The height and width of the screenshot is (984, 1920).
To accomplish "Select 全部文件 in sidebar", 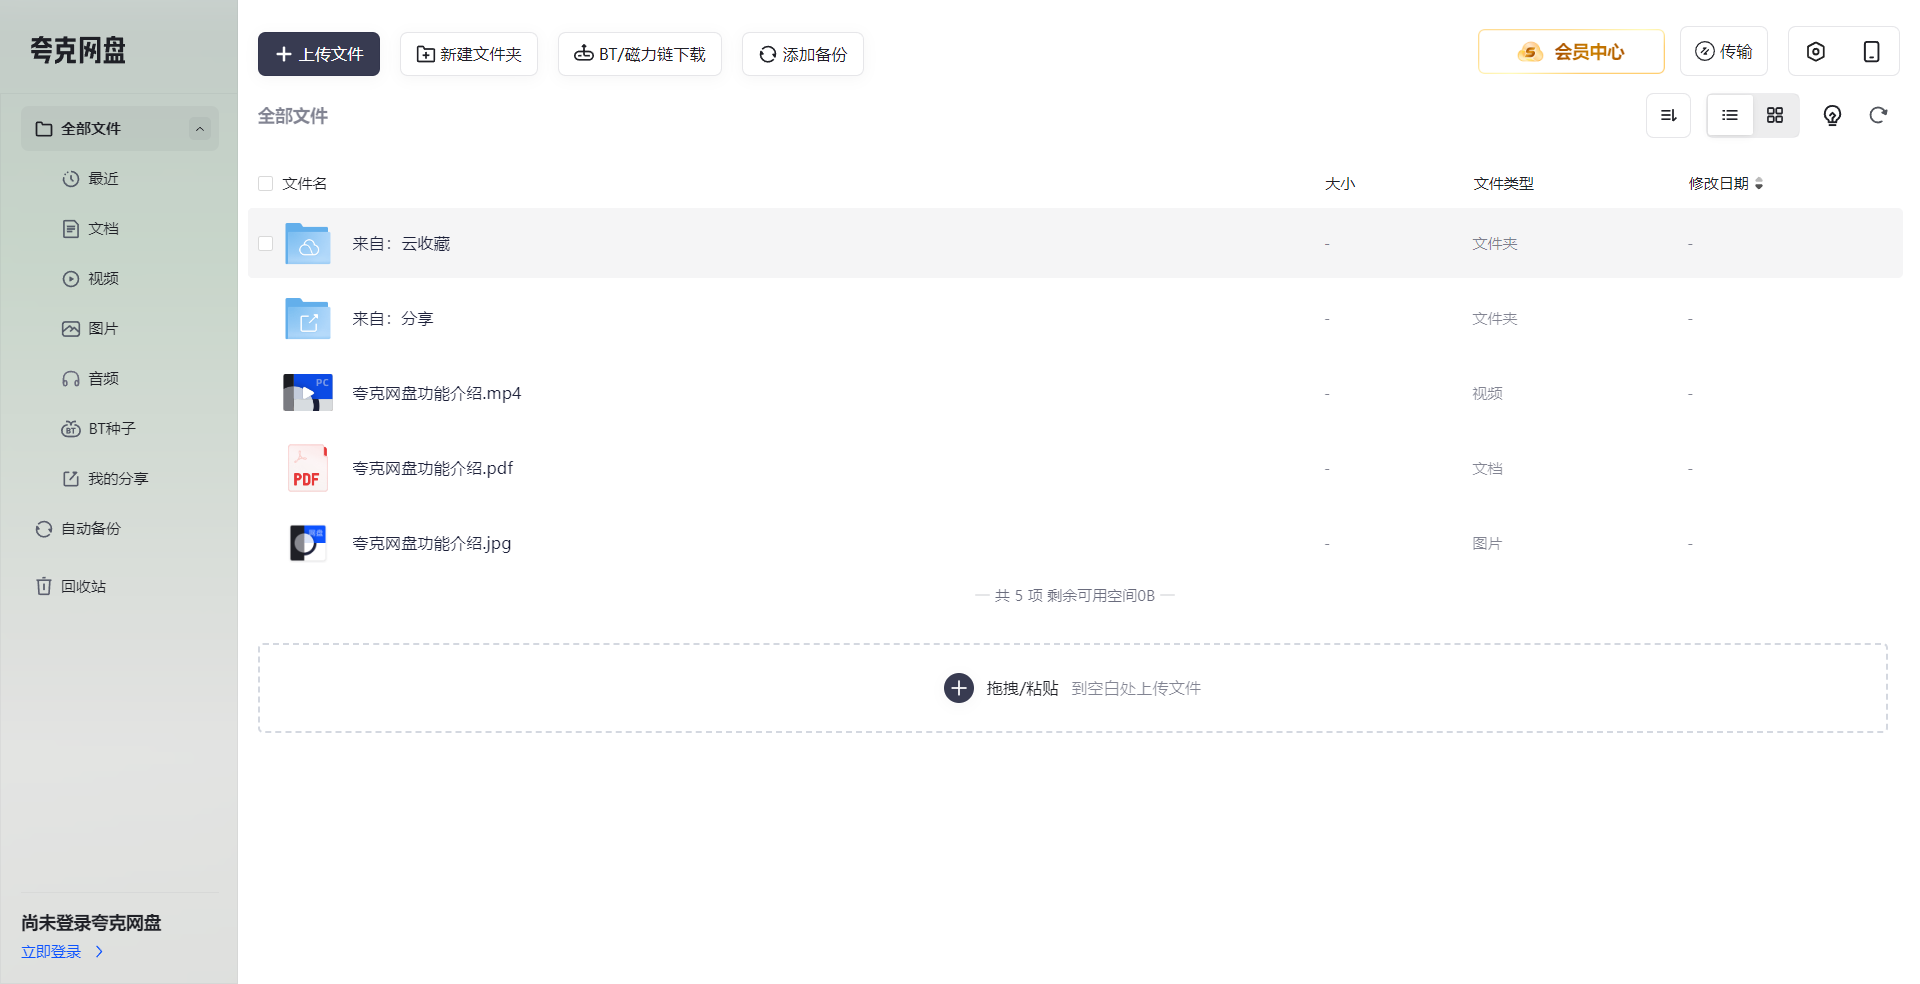I will pyautogui.click(x=119, y=129).
